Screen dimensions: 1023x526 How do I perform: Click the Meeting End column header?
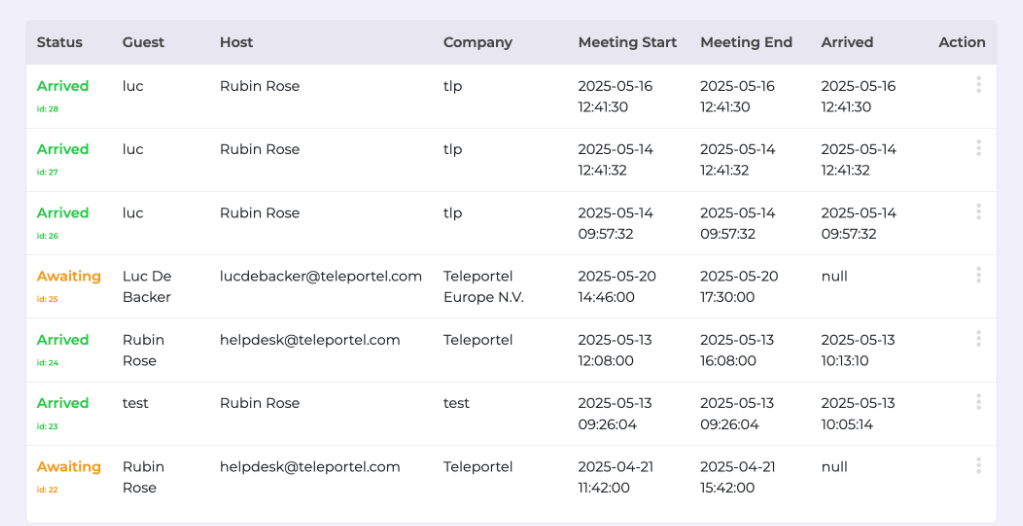tap(746, 42)
